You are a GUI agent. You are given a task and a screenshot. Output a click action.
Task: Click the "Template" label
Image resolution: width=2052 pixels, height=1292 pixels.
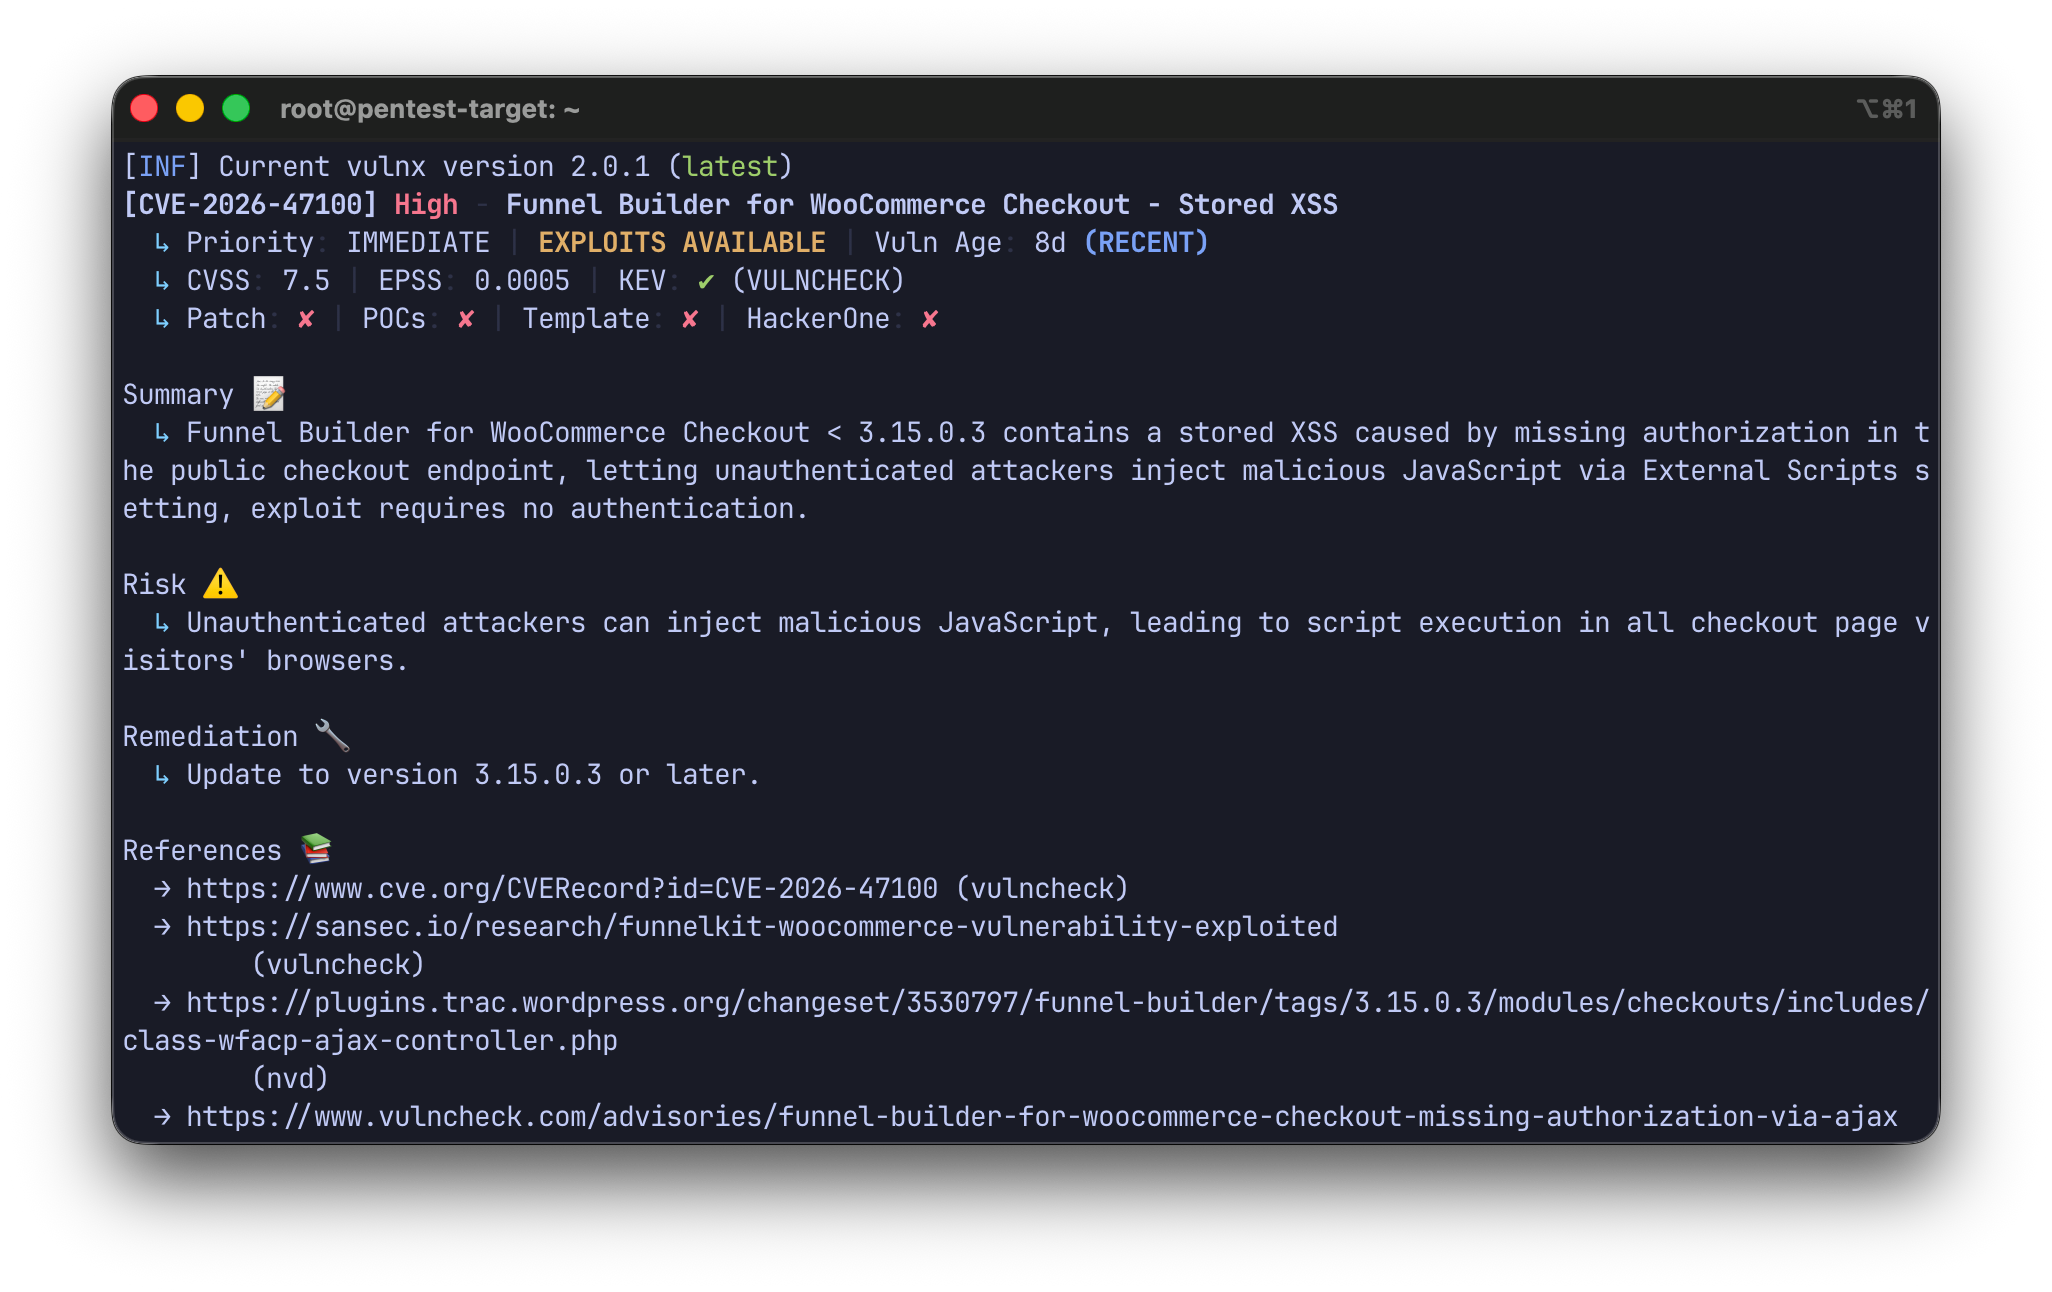586,318
